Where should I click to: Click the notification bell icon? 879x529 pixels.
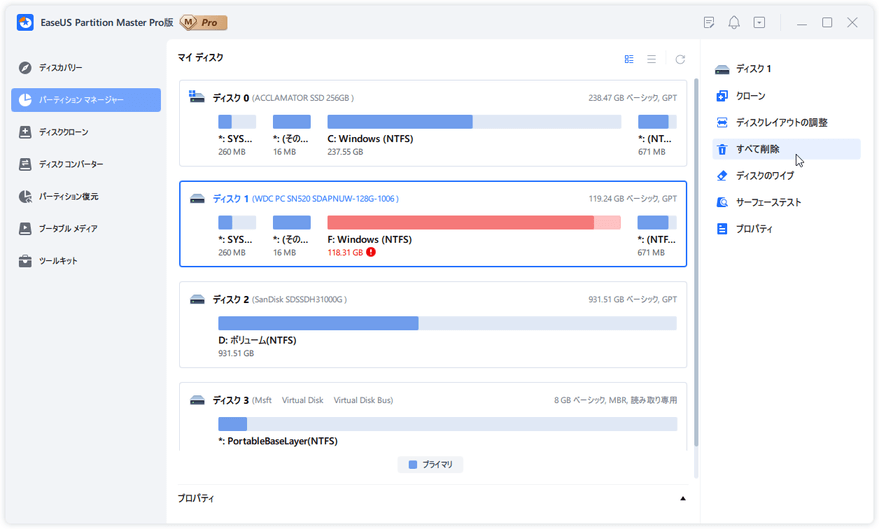[x=734, y=22]
